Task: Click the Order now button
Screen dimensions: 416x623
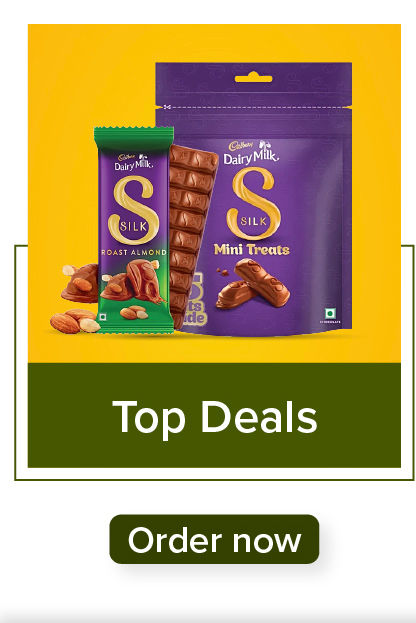Action: point(214,539)
